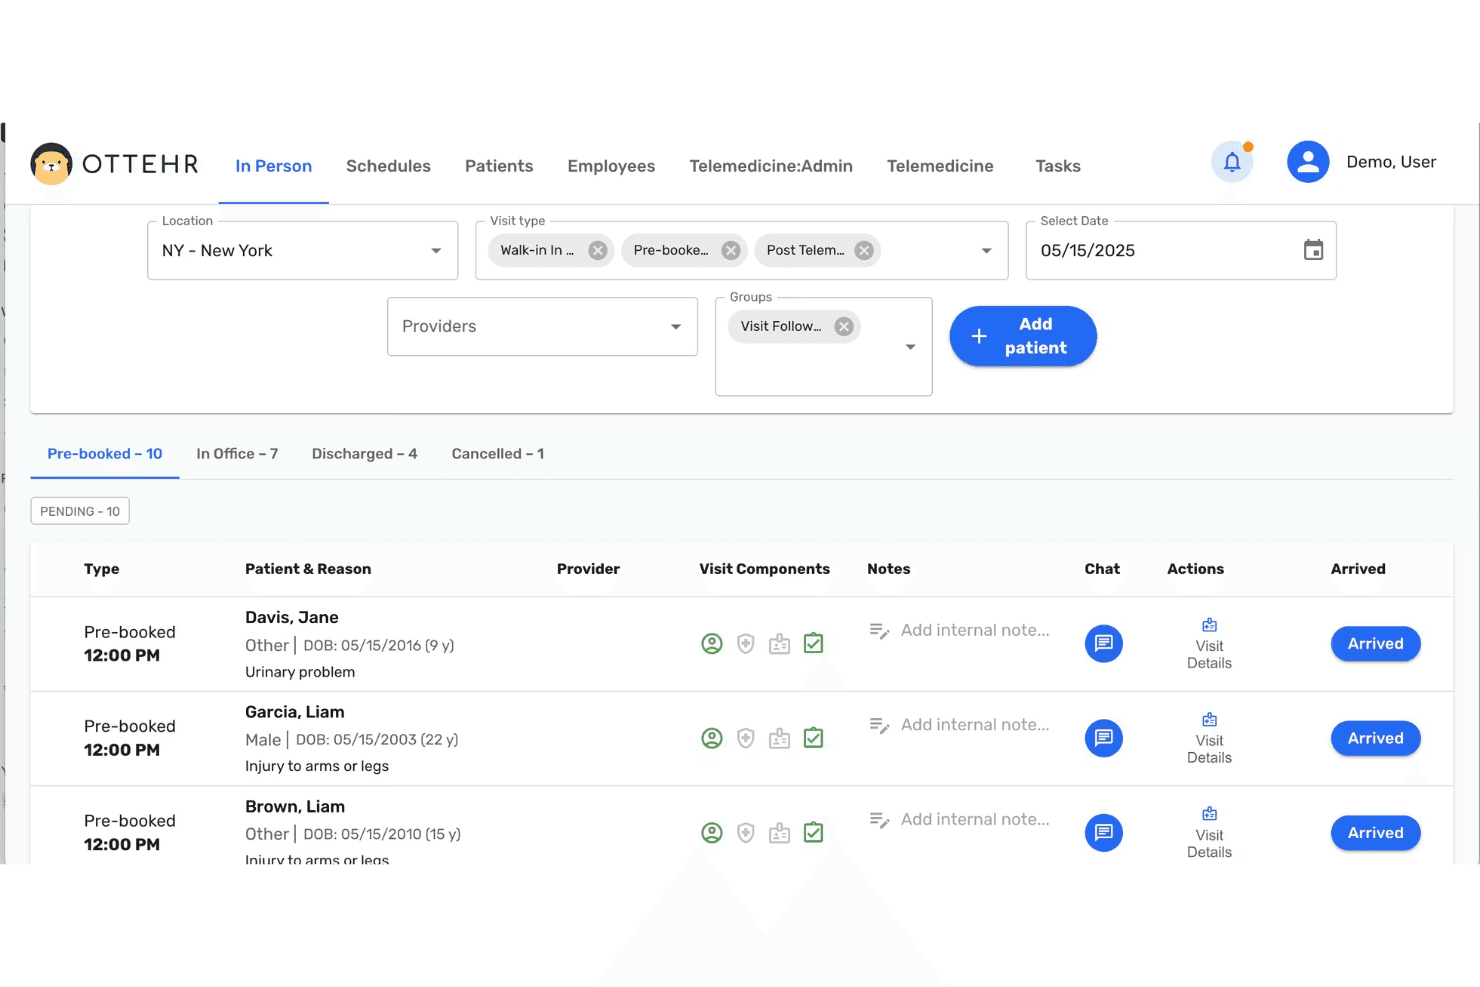Click the account icon in Davis, Jane row
This screenshot has height=987, width=1480.
pos(712,644)
